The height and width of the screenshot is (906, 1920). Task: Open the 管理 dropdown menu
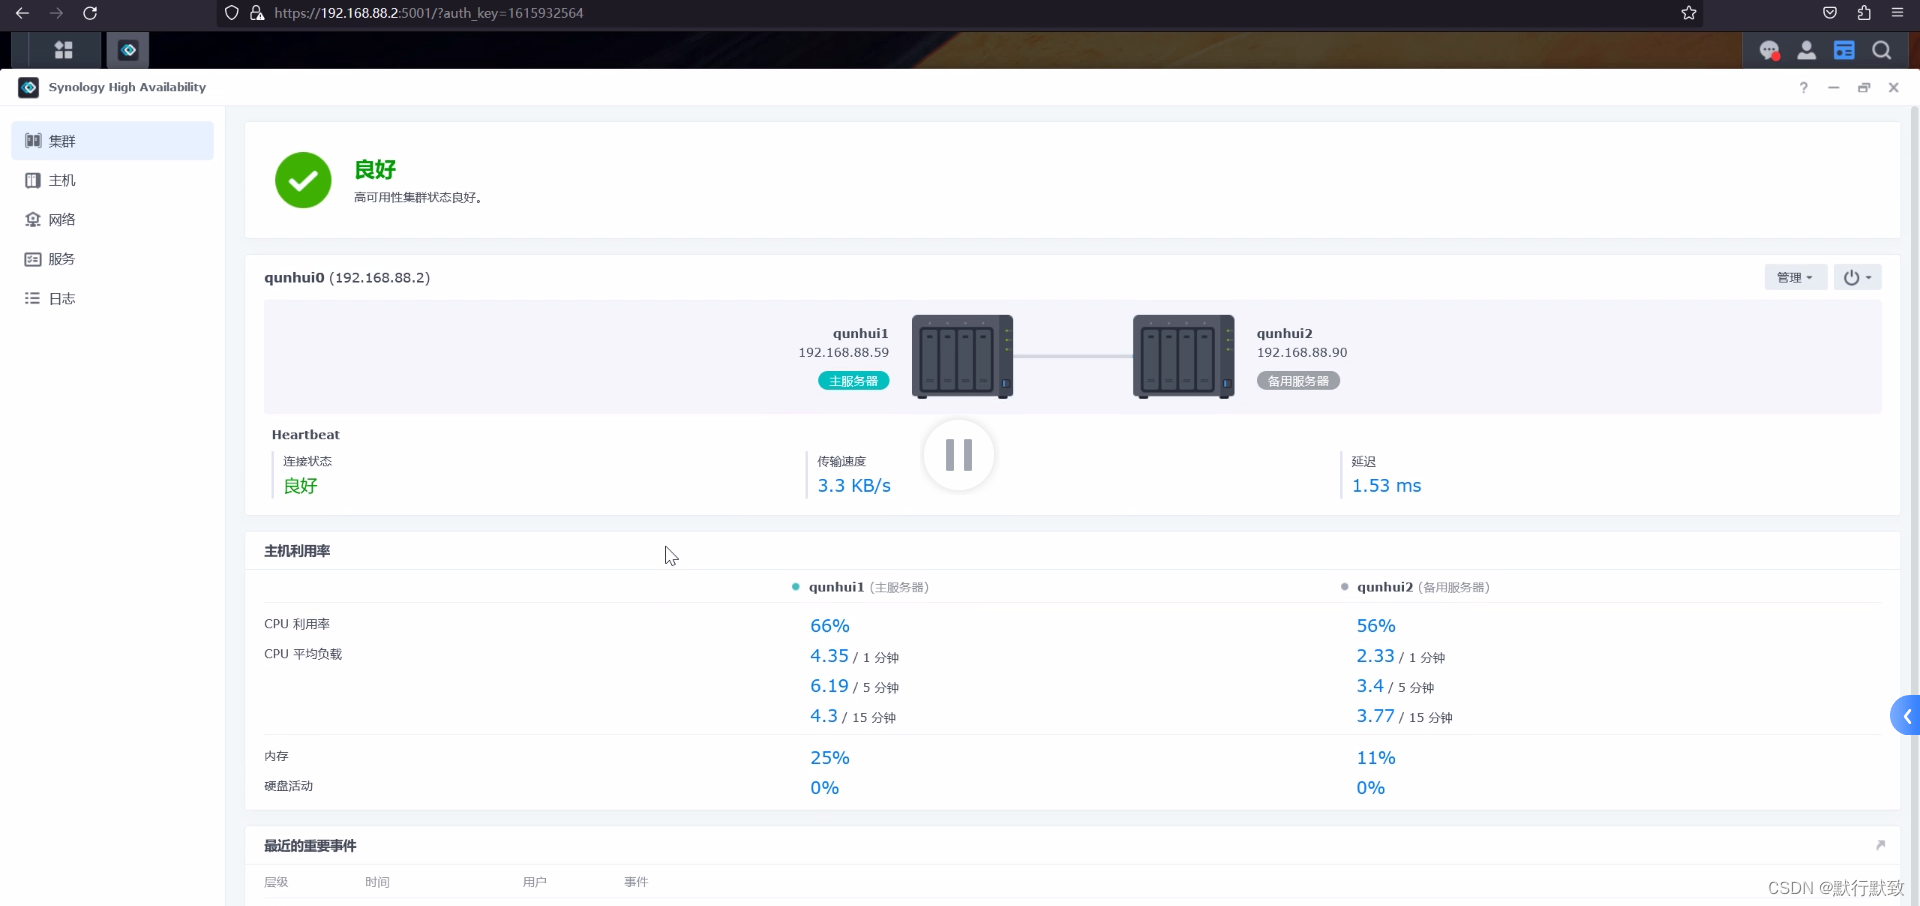(x=1795, y=277)
